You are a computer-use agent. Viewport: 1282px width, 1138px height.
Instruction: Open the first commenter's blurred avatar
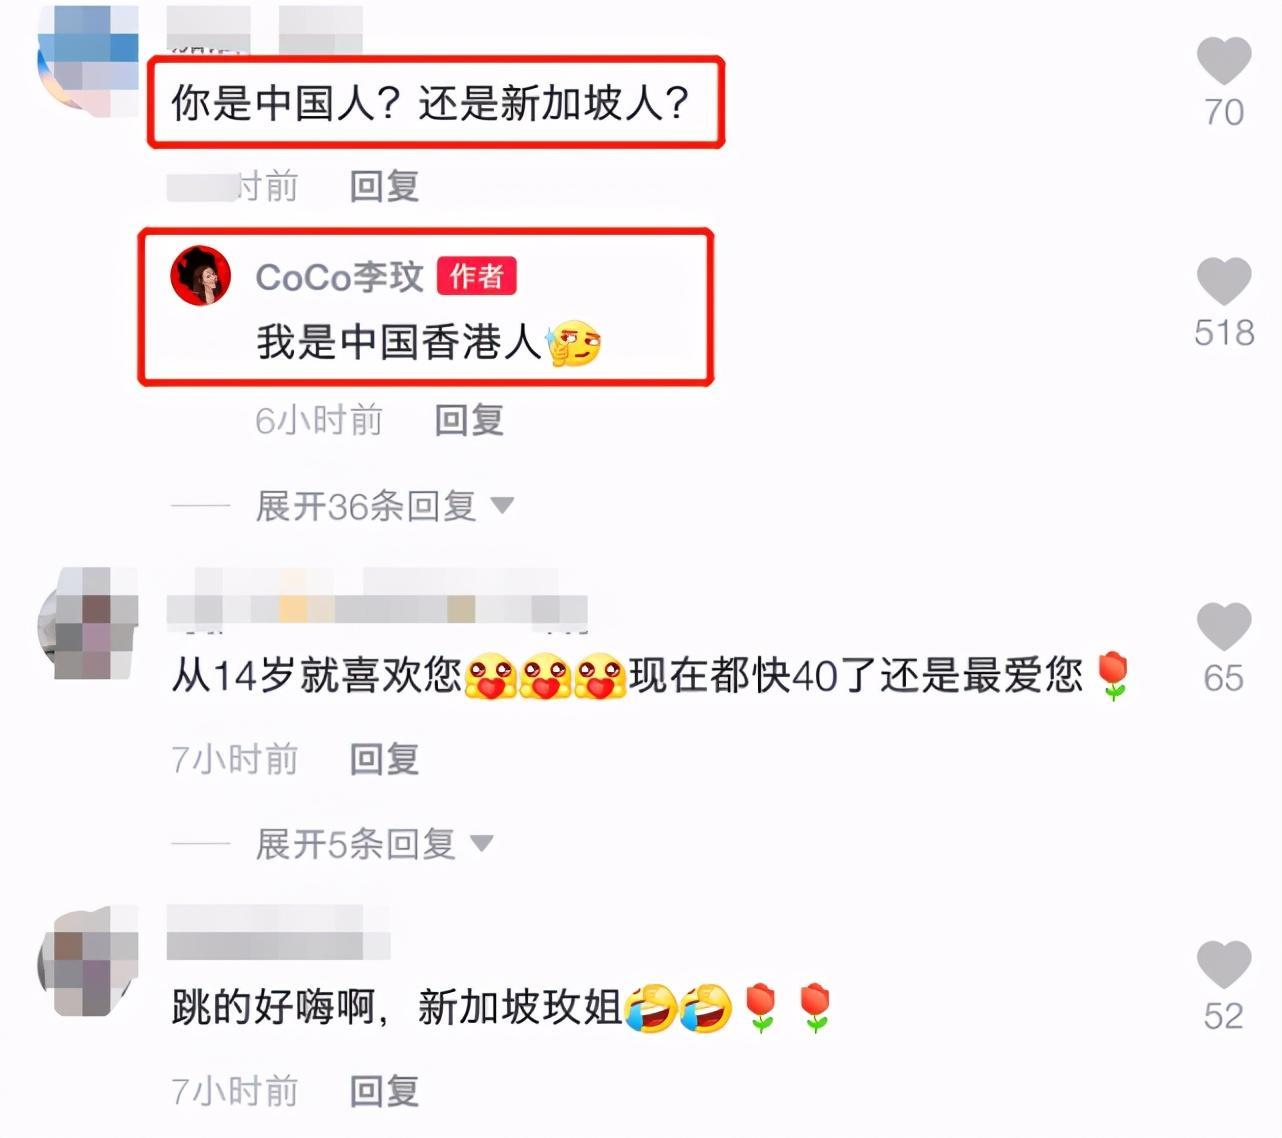click(88, 55)
